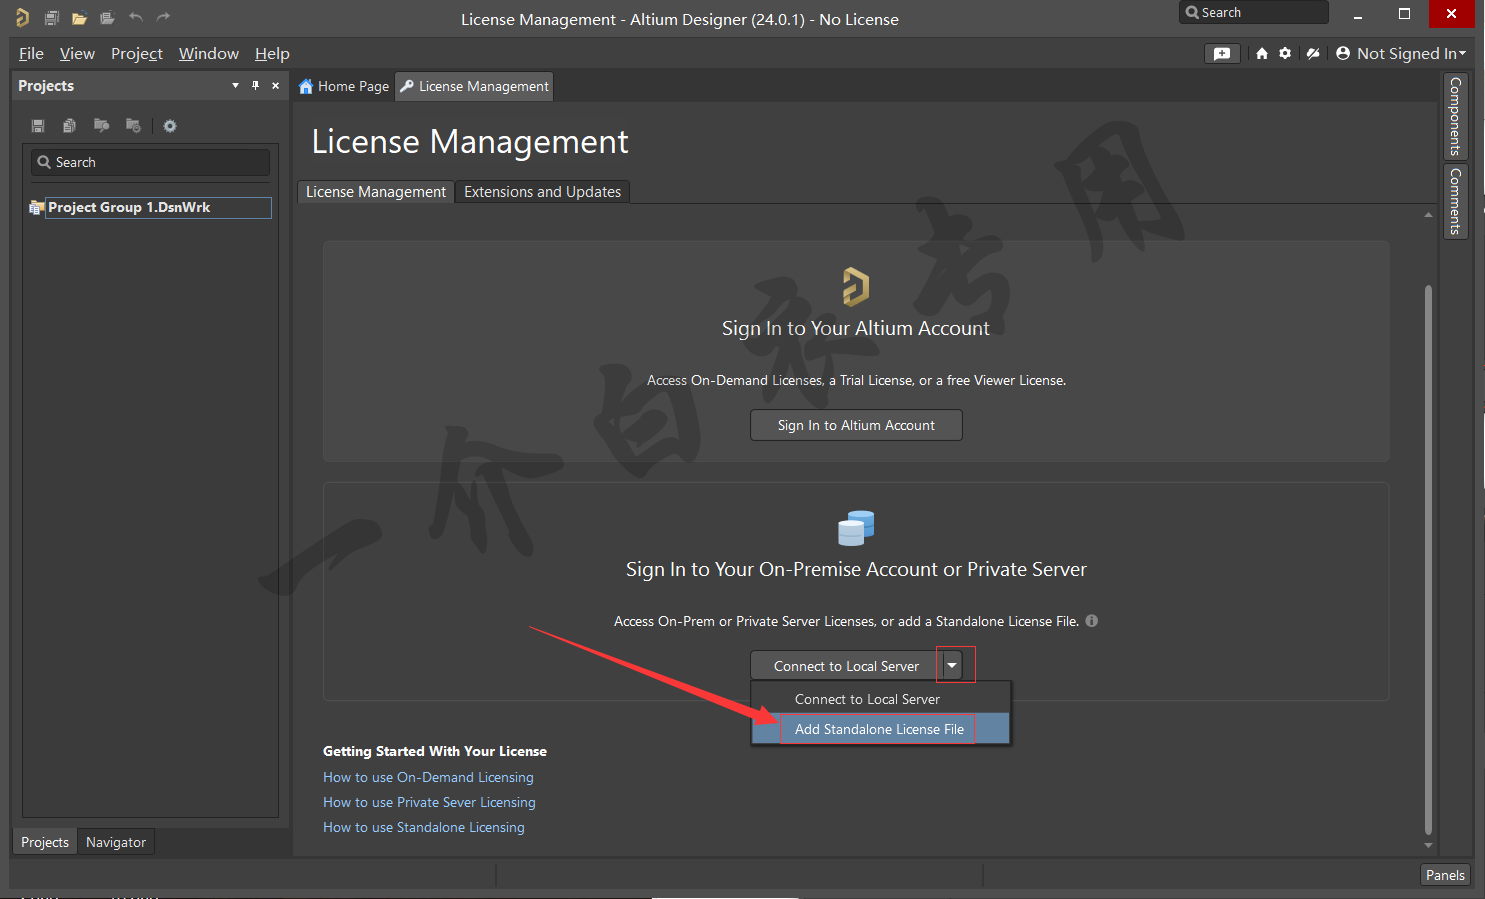
Task: Click the cloud connection status icon
Action: pos(1313,54)
